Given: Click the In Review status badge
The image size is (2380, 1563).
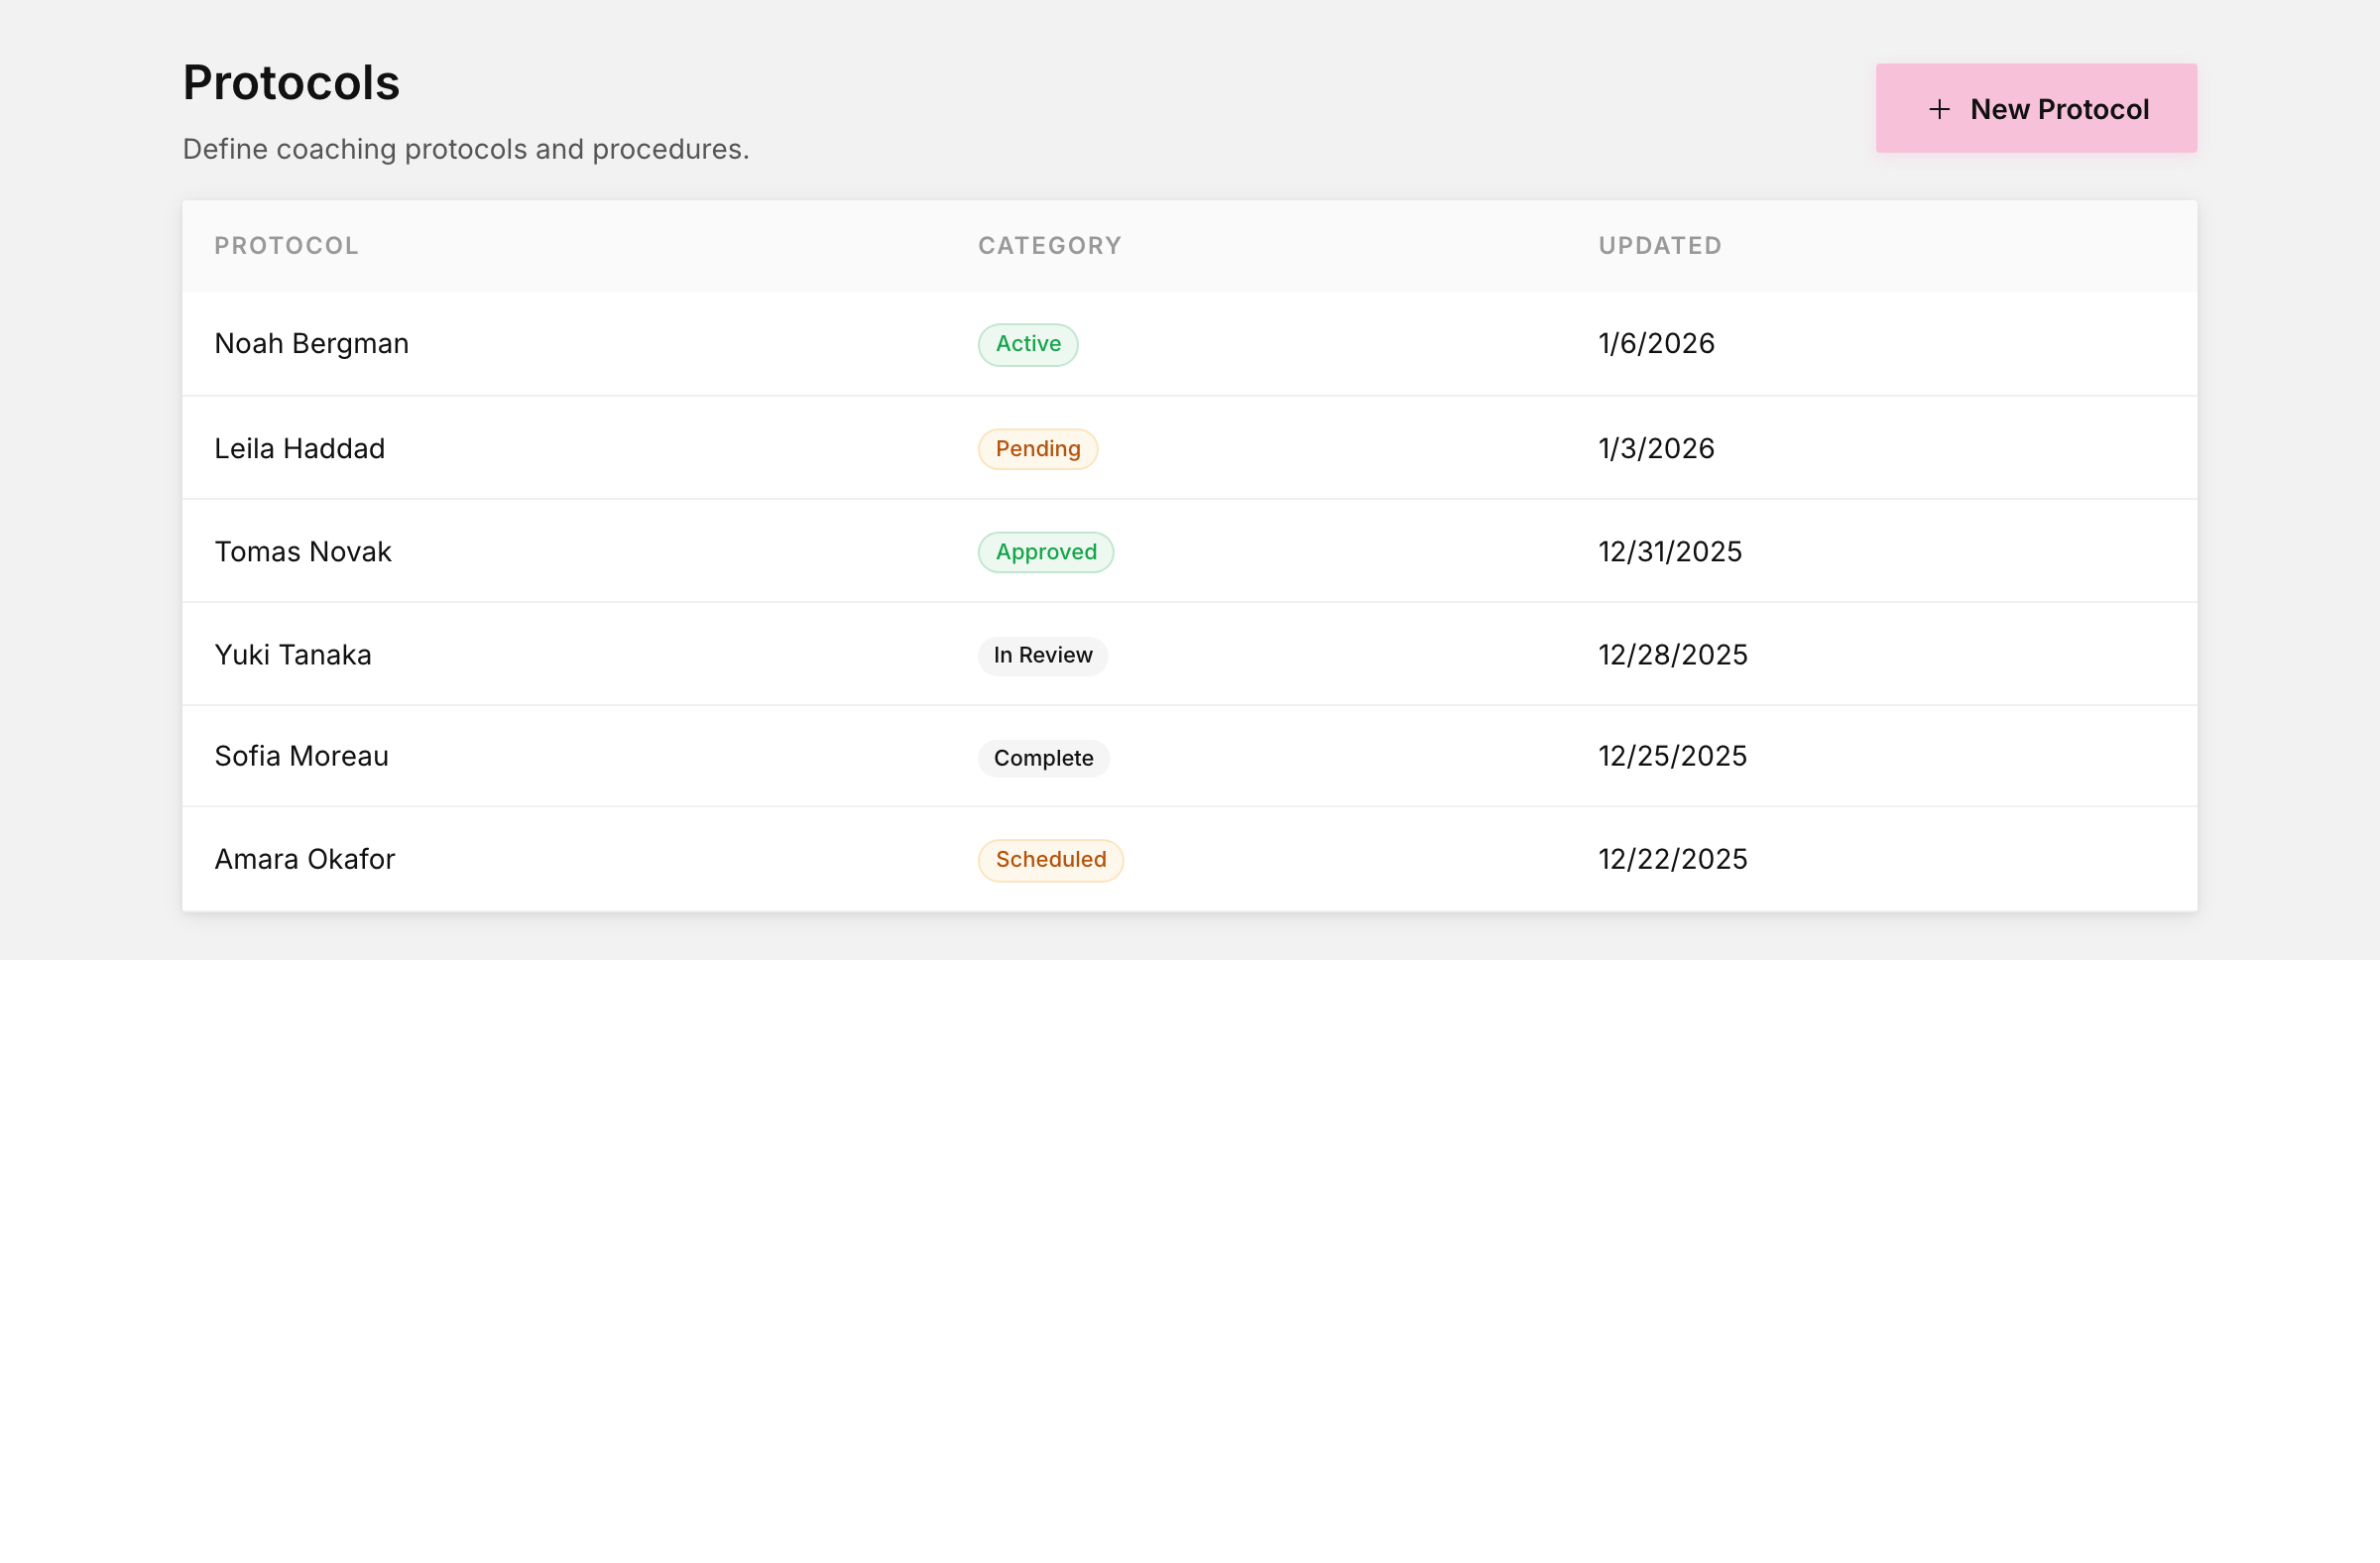Looking at the screenshot, I should 1042,655.
